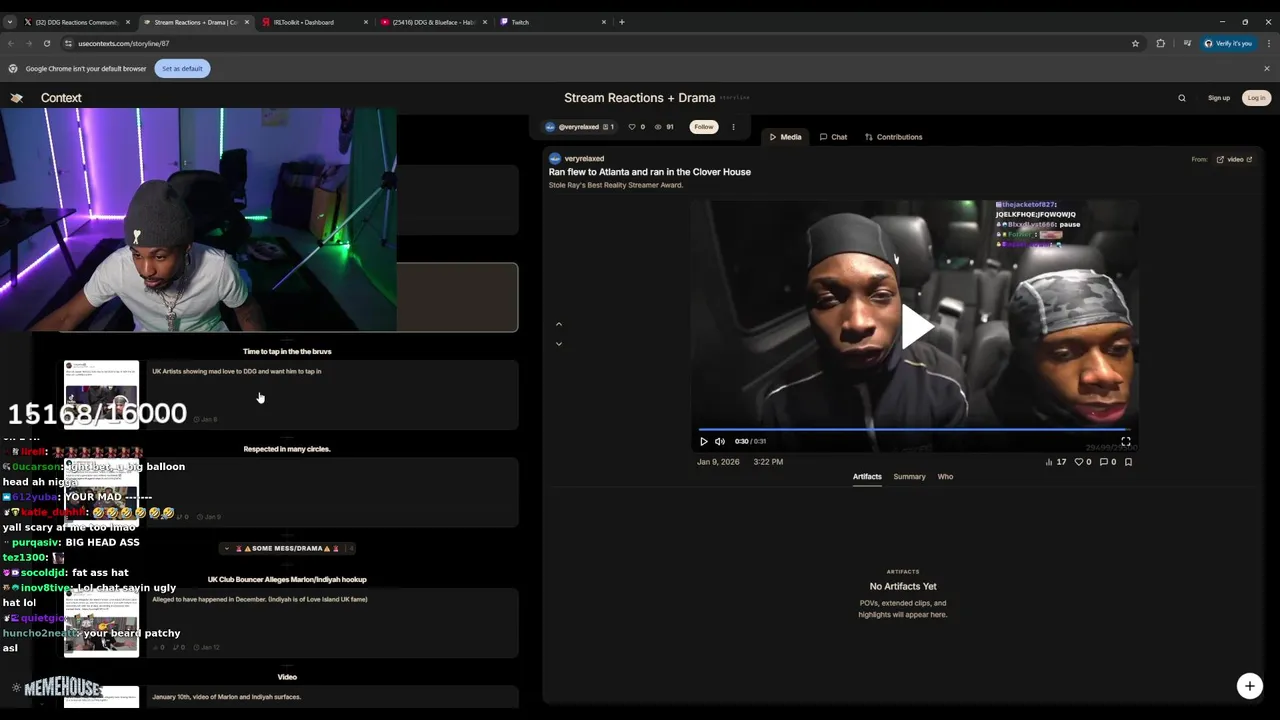The image size is (1280, 720).
Task: Click the Stream Reactions + Drama title
Action: 640,98
